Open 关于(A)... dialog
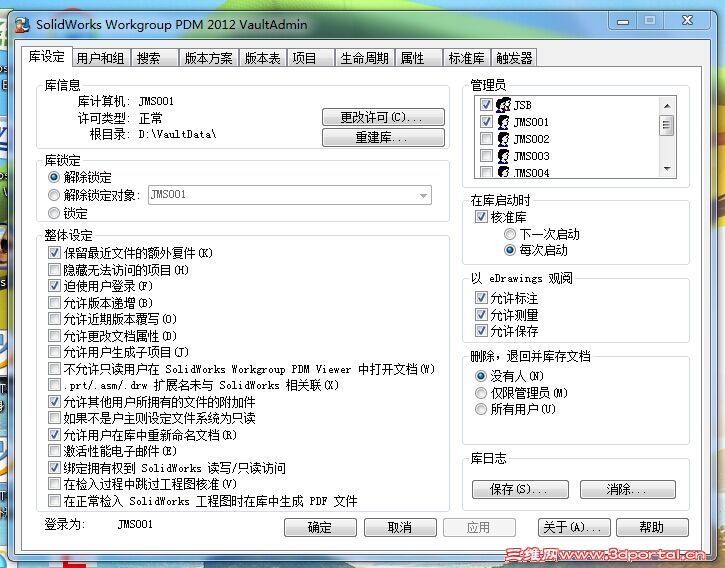Screen dimensions: 725x568 pos(574,527)
